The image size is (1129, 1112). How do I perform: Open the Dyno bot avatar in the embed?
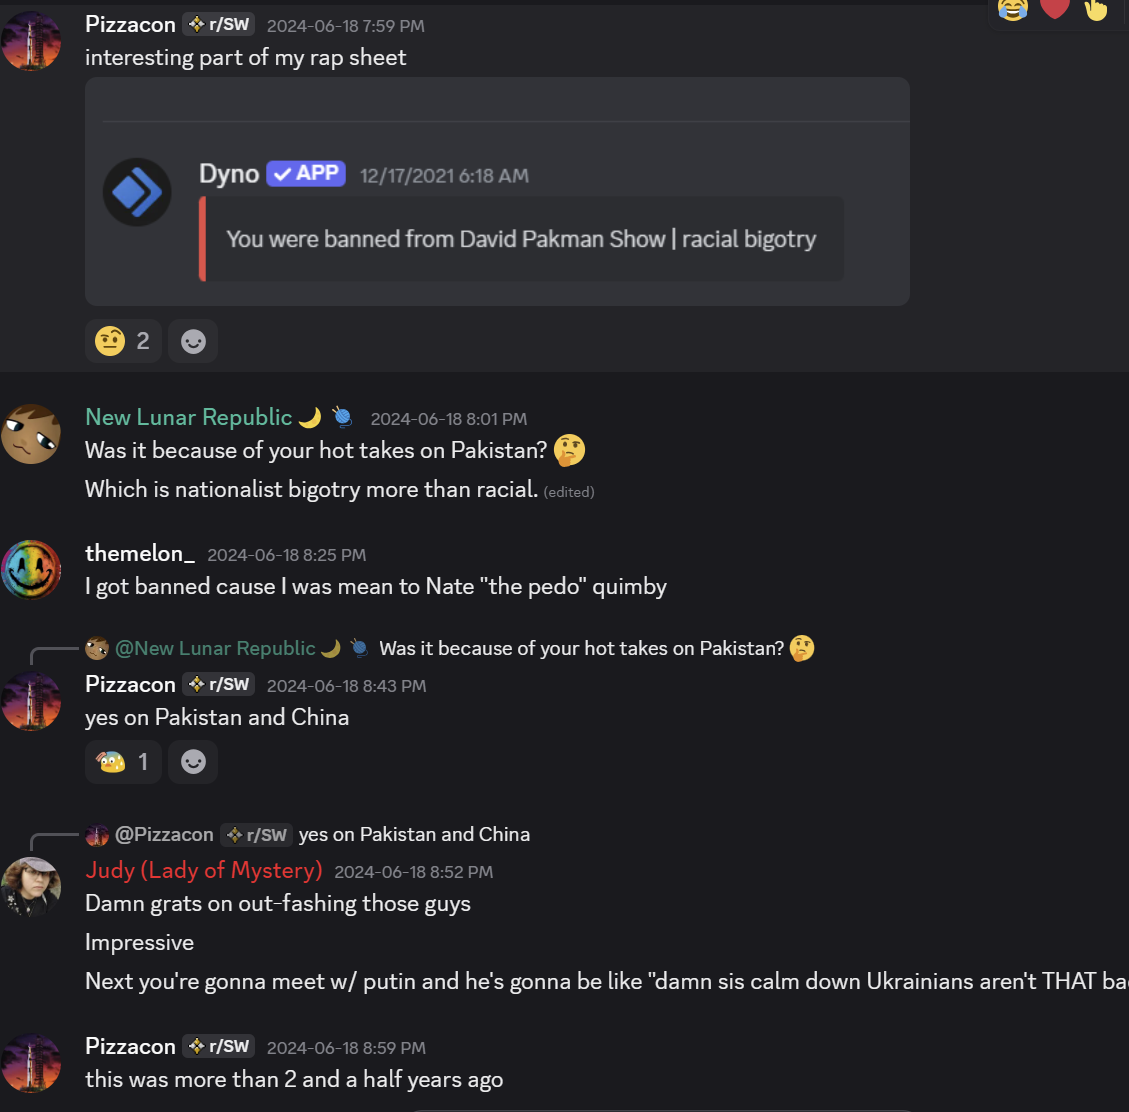(137, 192)
